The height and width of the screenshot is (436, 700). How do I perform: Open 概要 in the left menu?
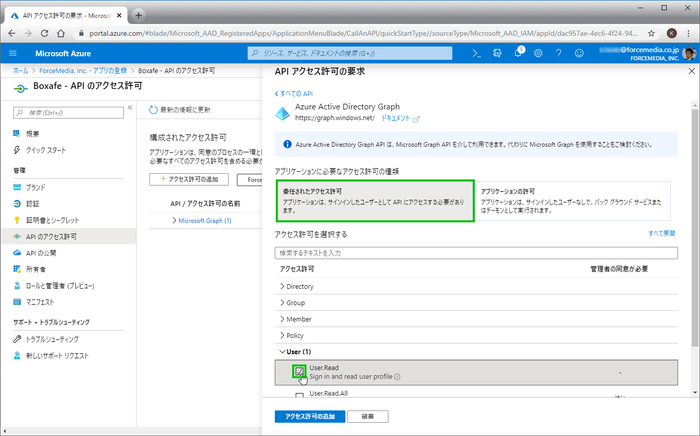33,133
